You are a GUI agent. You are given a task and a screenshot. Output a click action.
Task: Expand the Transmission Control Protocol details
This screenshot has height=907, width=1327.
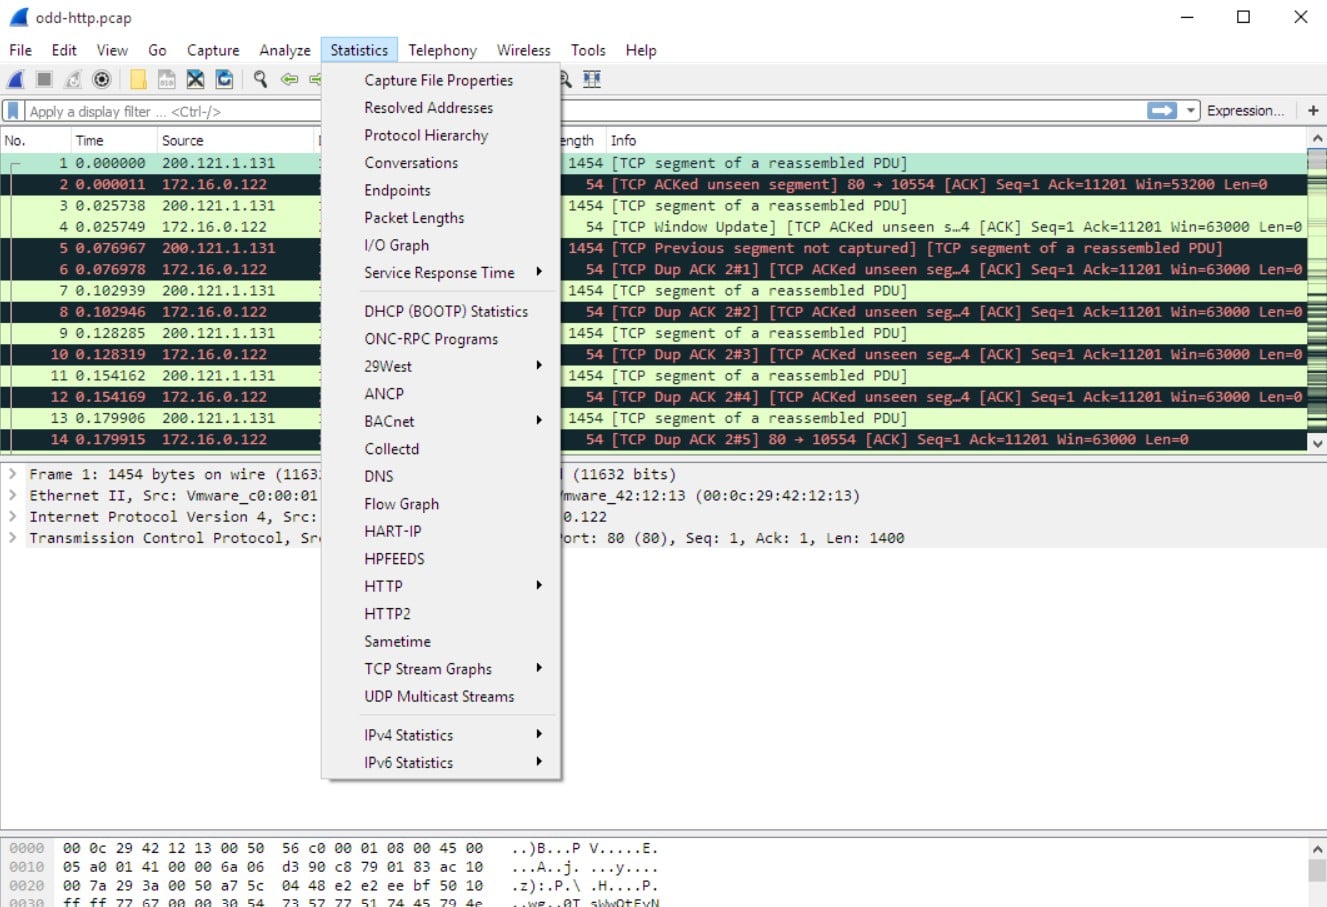11,538
